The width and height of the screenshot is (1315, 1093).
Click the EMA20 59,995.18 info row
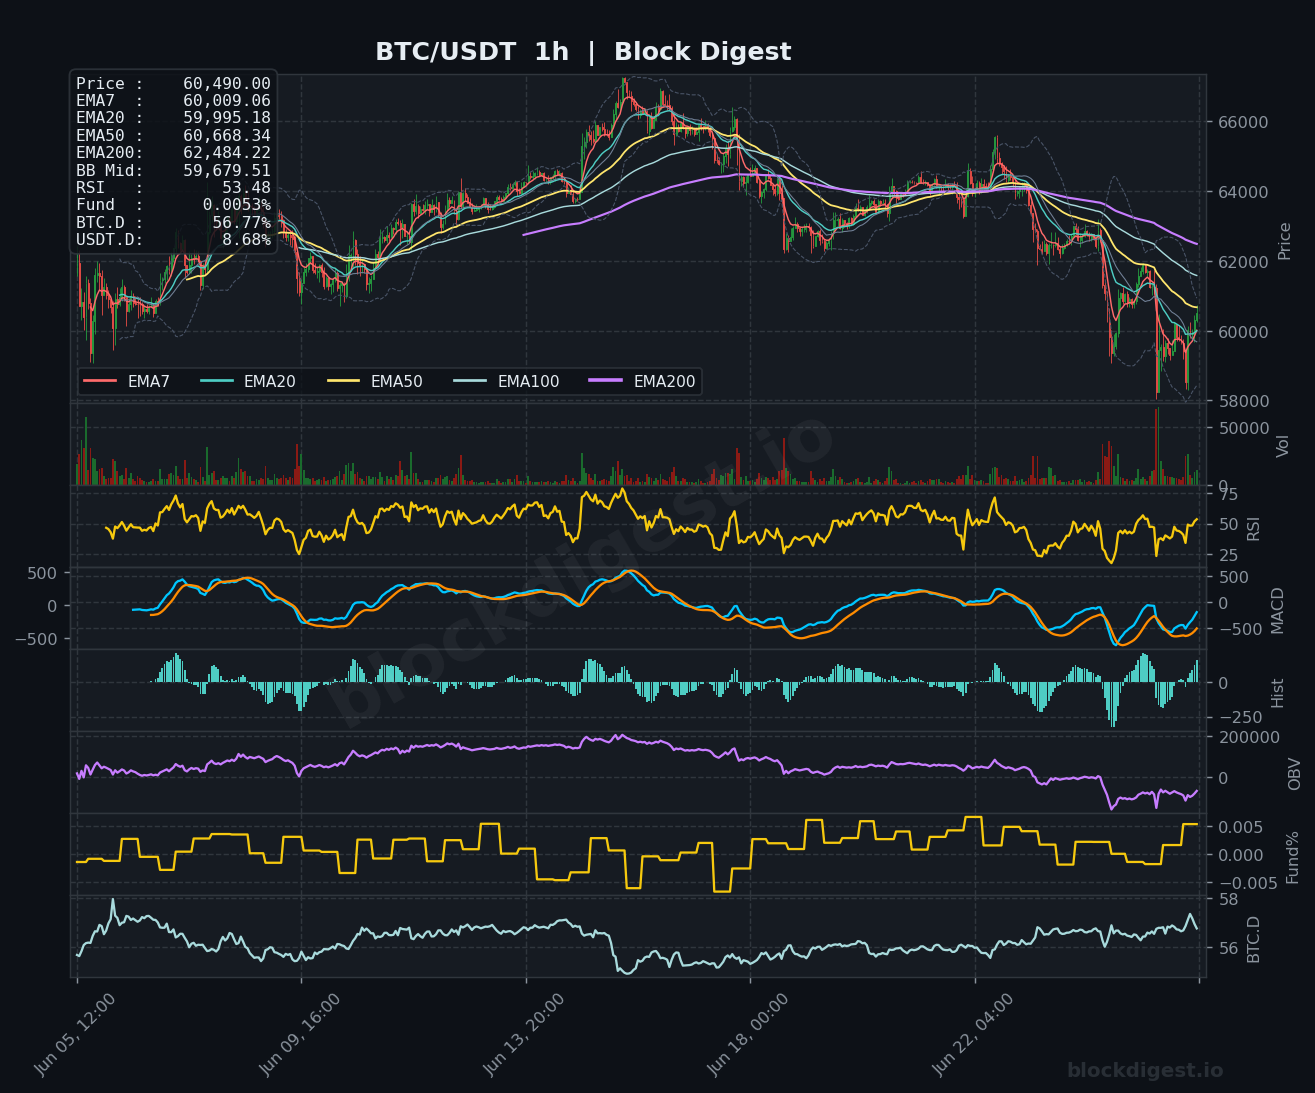[x=173, y=118]
